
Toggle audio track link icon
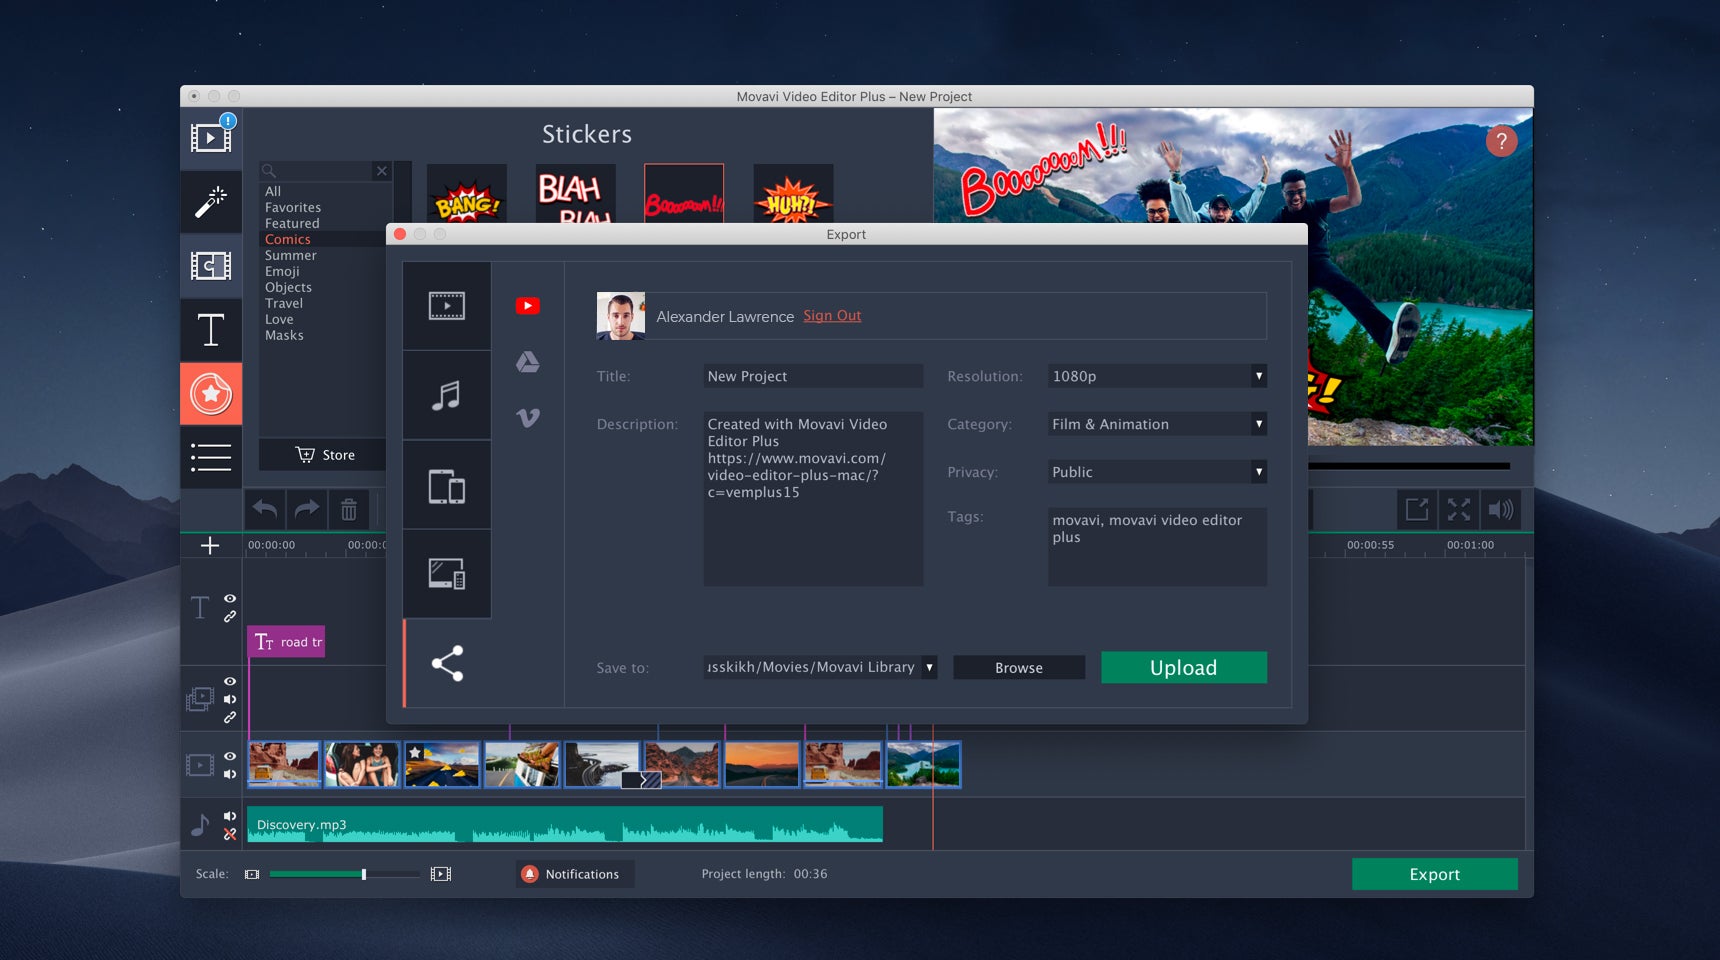tap(230, 834)
